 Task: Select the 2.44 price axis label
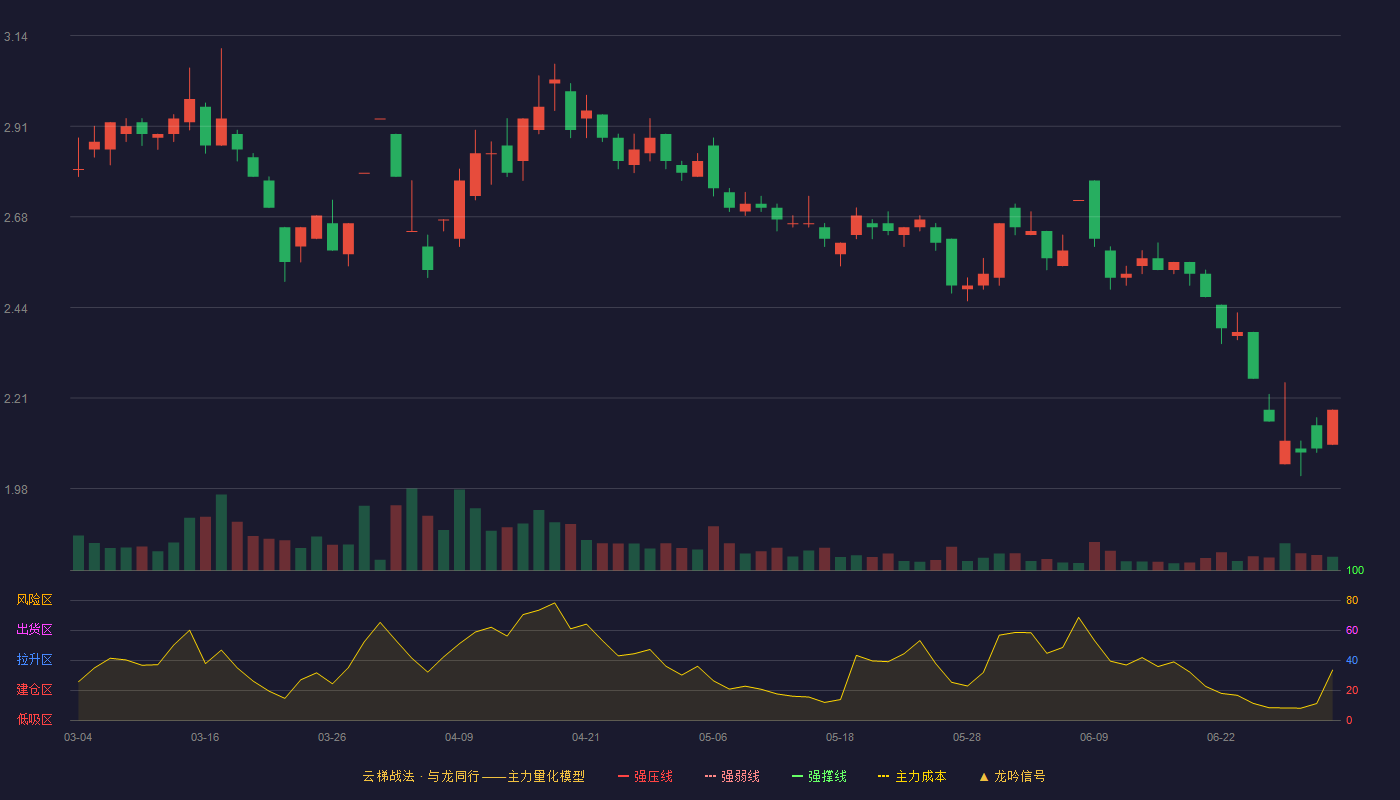click(x=15, y=309)
